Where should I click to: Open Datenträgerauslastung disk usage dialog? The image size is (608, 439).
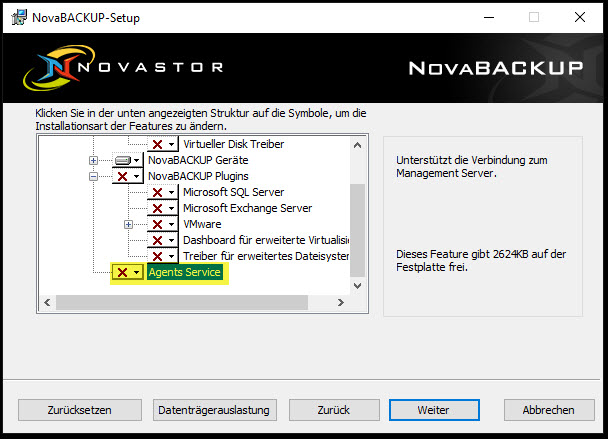click(214, 410)
